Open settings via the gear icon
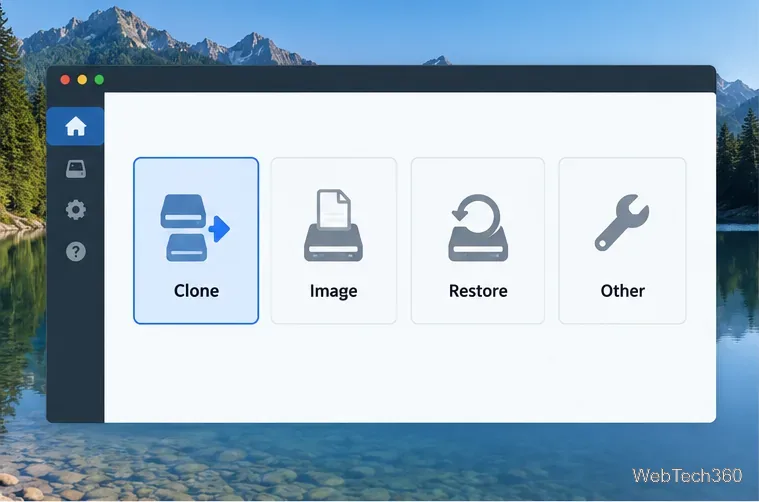 coord(76,210)
